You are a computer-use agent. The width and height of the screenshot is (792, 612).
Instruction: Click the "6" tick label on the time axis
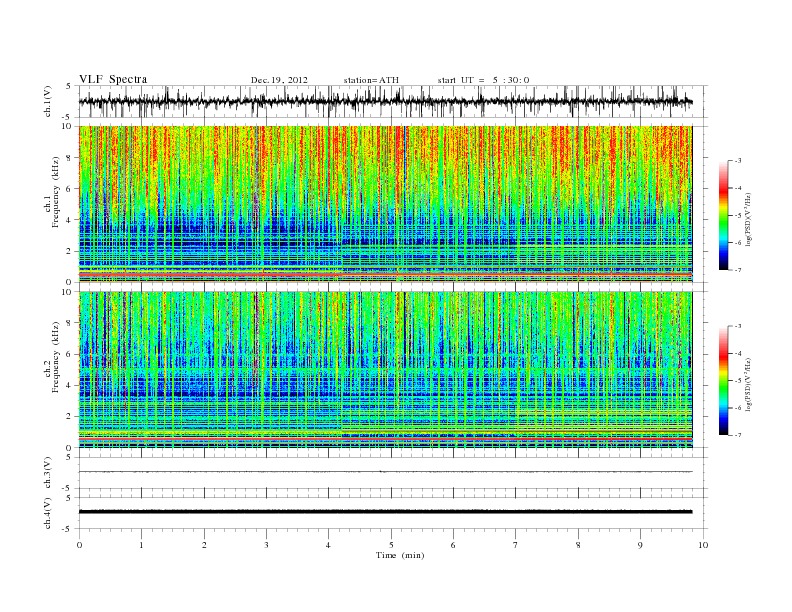[x=453, y=545]
